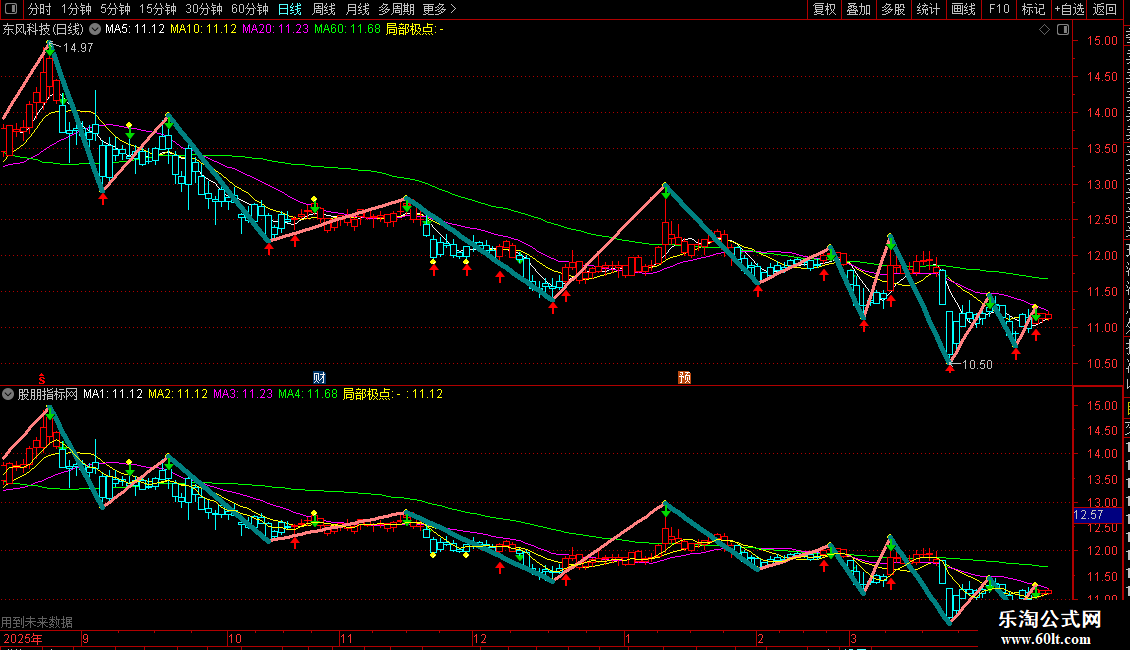Screen dimensions: 1130x650
Task: Add stock via +自选 button
Action: (1069, 9)
